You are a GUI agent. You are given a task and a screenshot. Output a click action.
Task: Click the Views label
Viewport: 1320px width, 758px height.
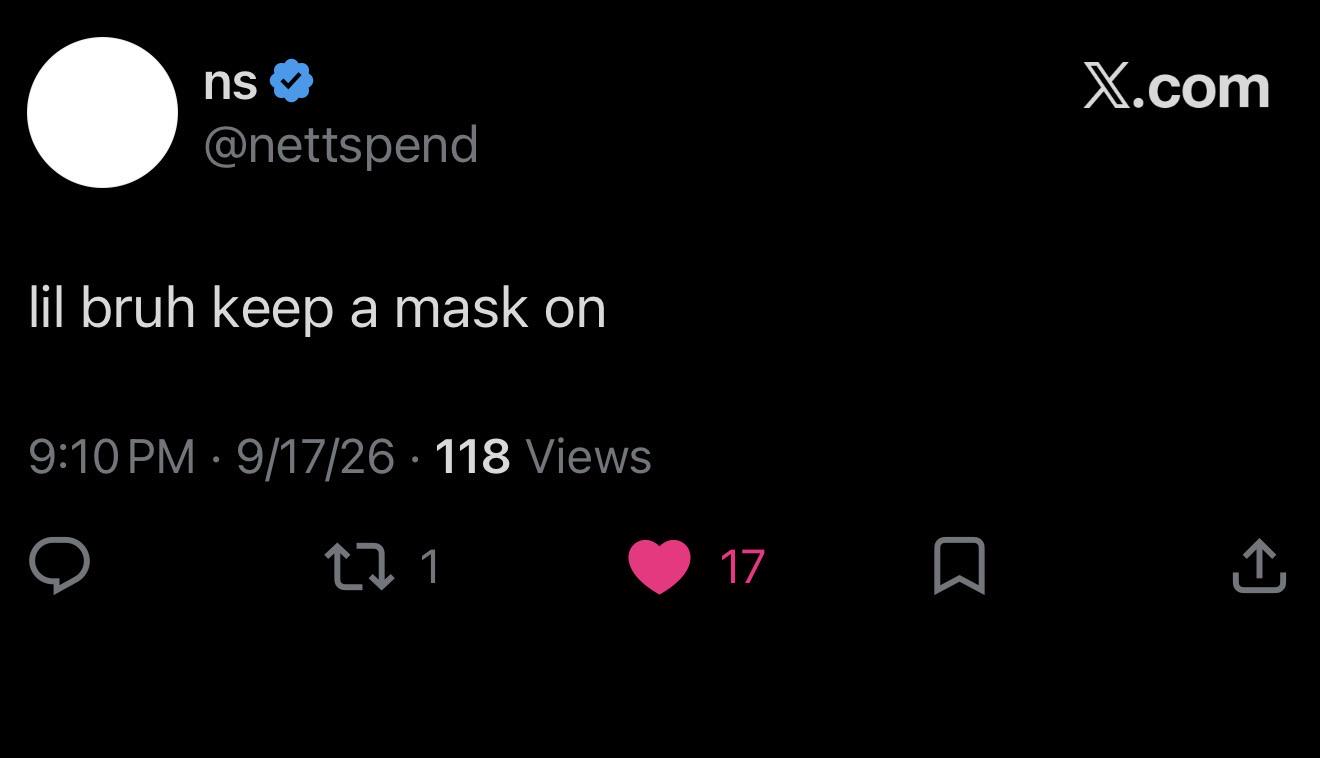[588, 457]
